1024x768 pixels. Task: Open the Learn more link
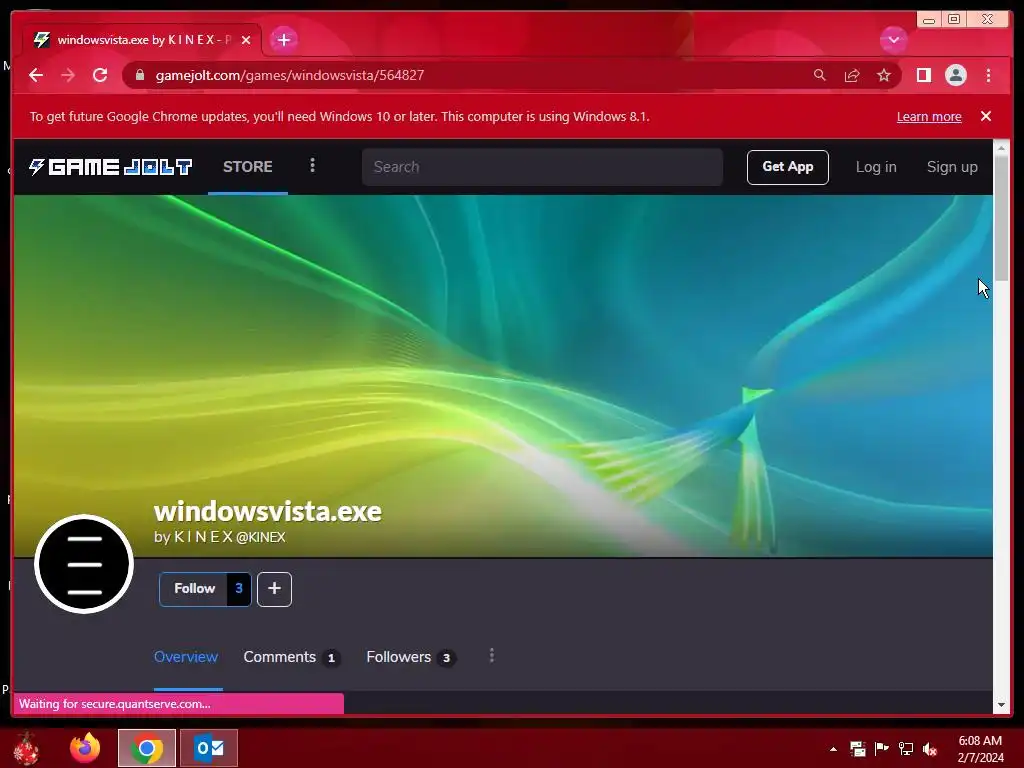coord(929,116)
